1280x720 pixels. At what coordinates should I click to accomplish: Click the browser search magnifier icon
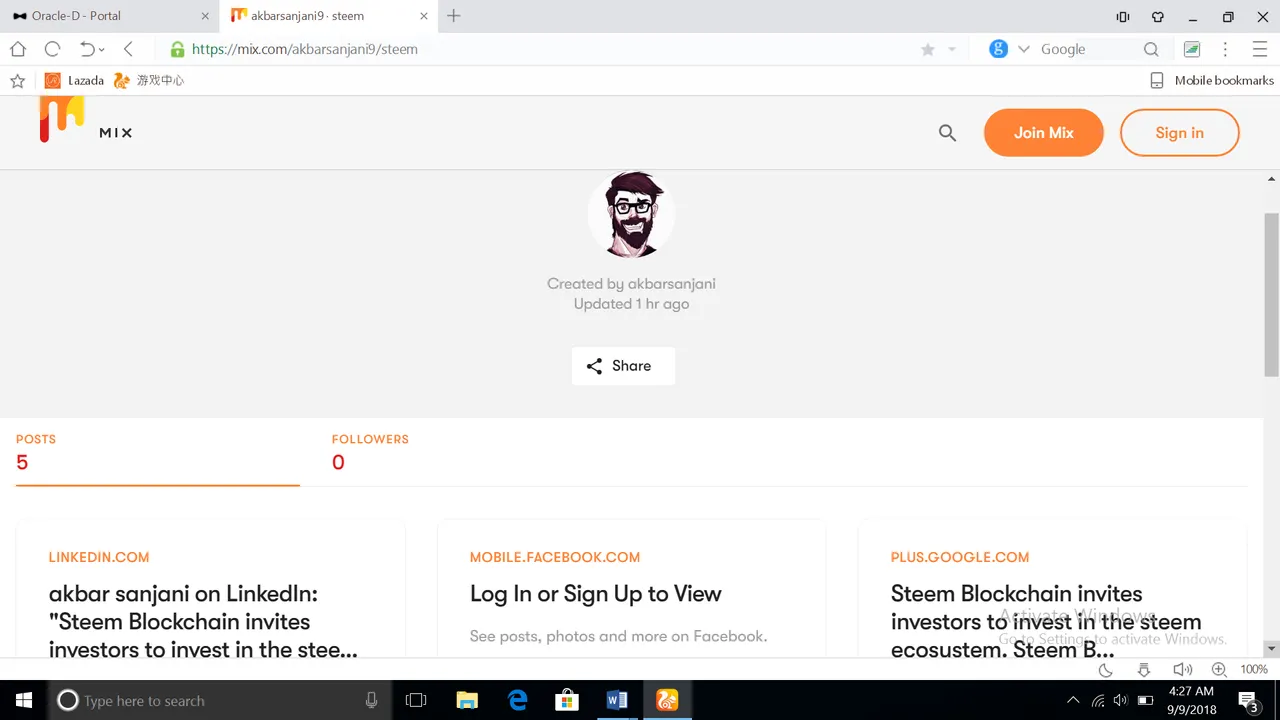point(1151,49)
